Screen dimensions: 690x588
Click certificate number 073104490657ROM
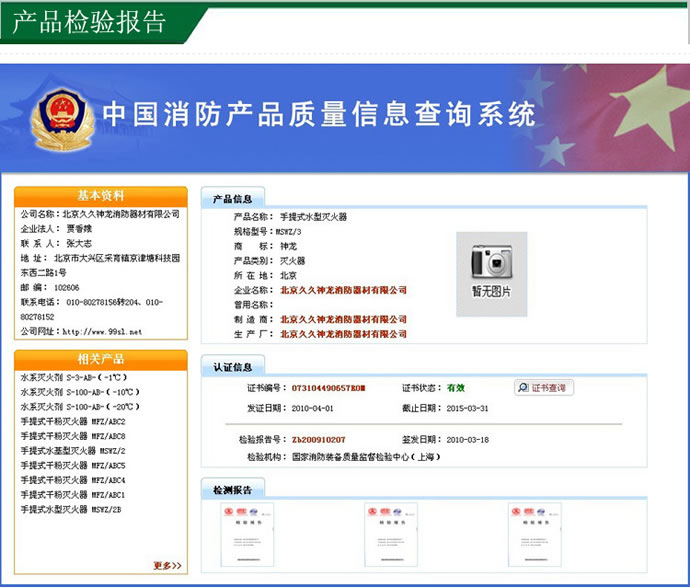(328, 388)
